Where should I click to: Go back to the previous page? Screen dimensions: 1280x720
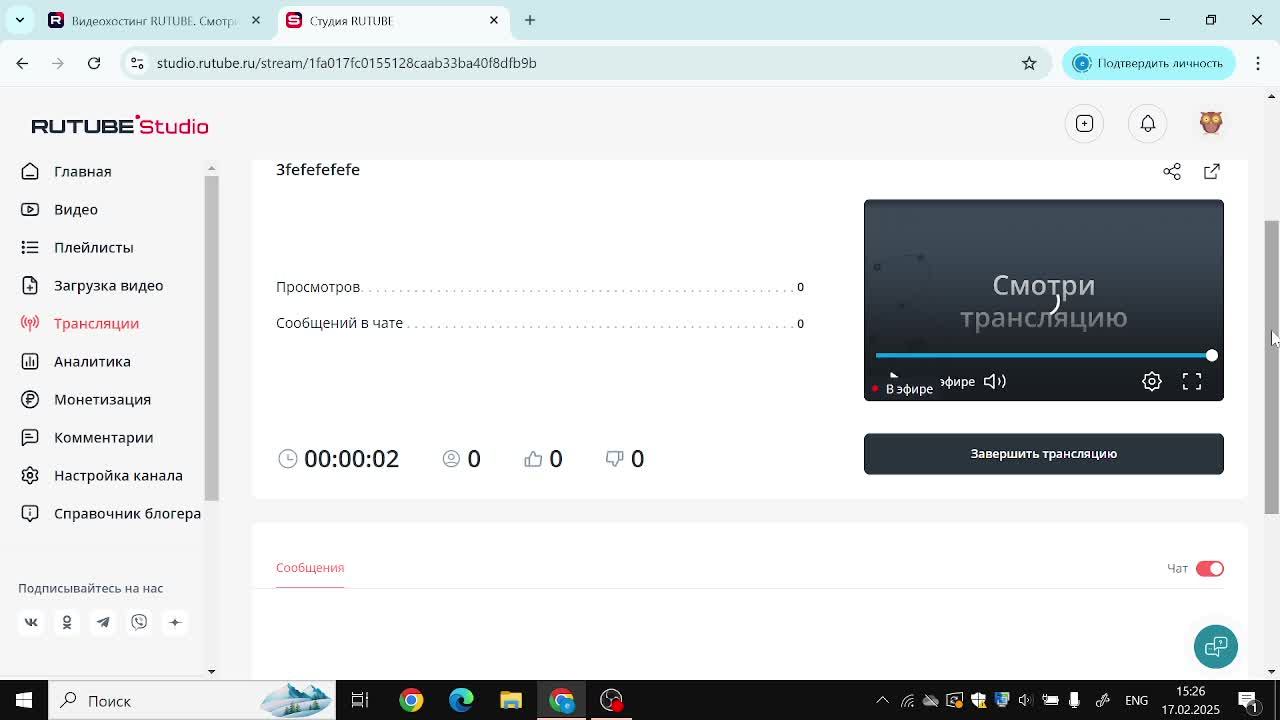22,63
